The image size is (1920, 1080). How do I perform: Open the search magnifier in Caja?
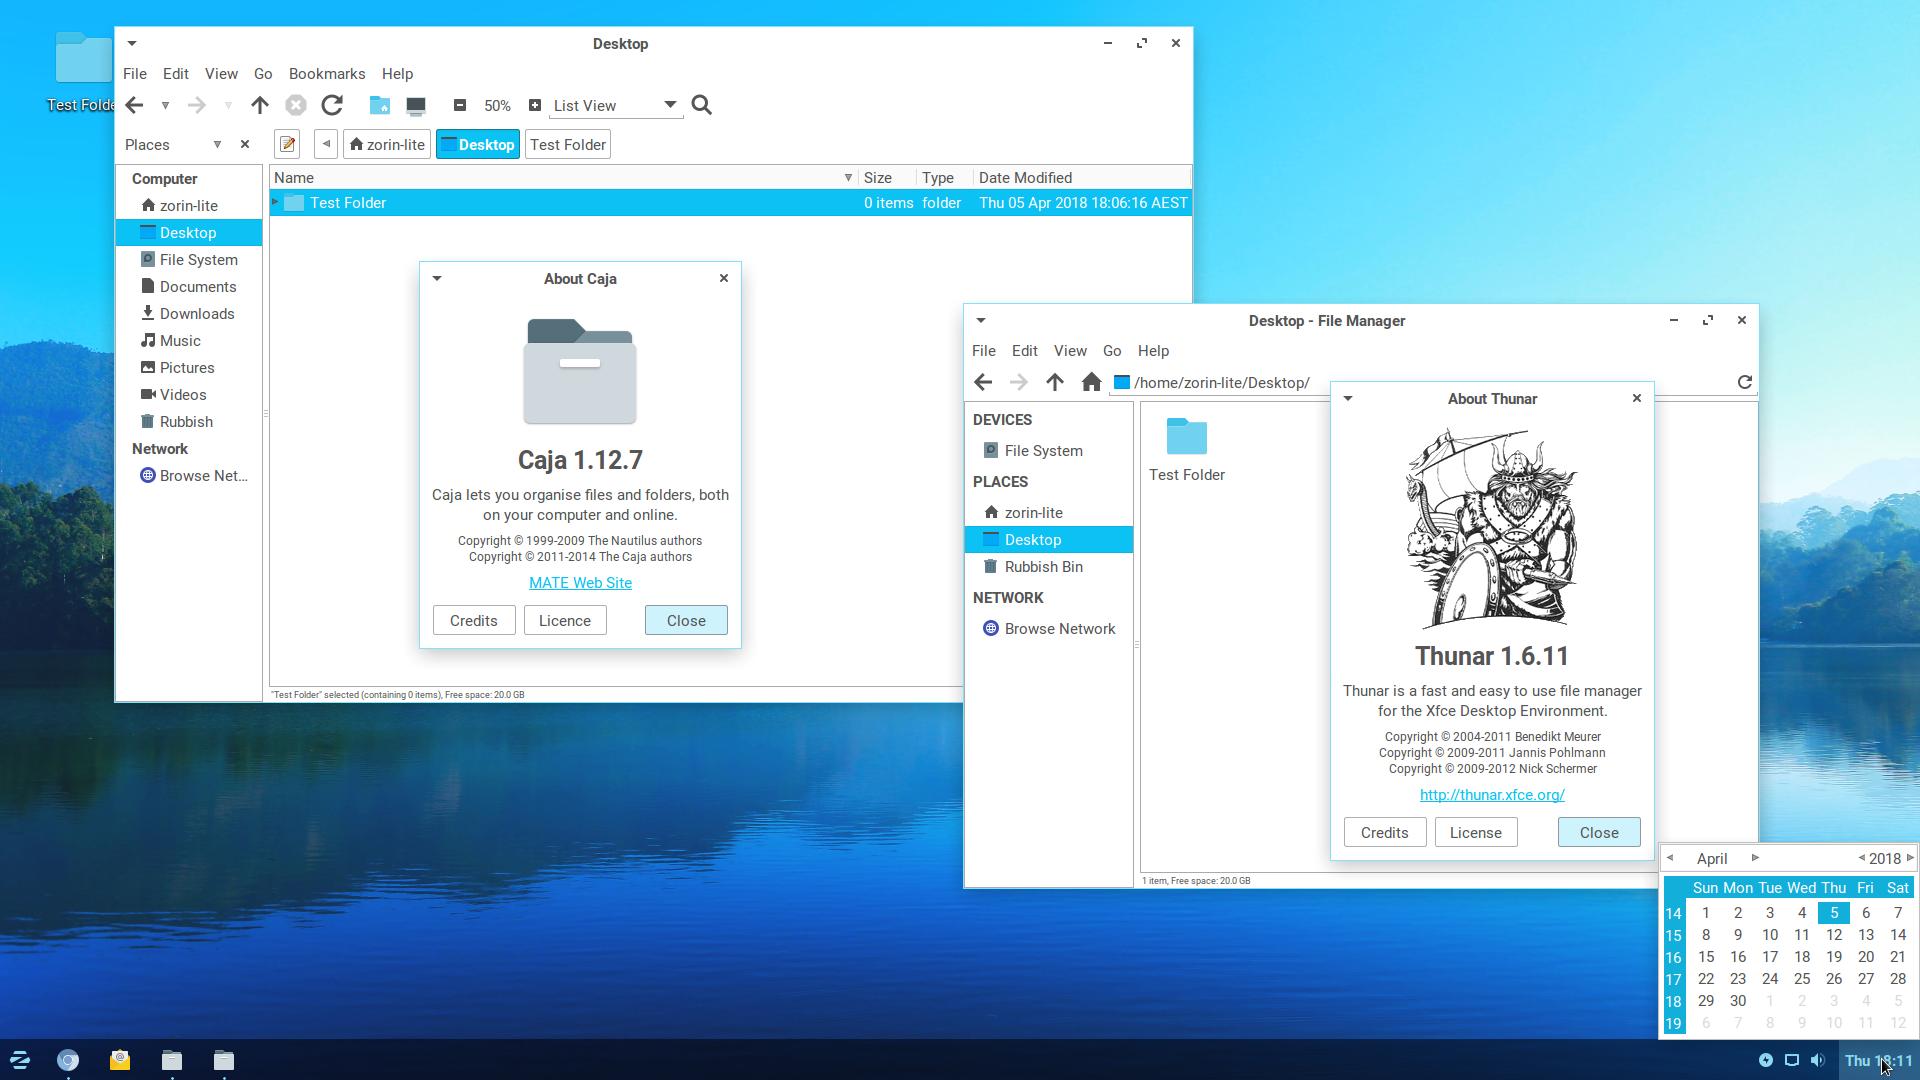click(702, 105)
